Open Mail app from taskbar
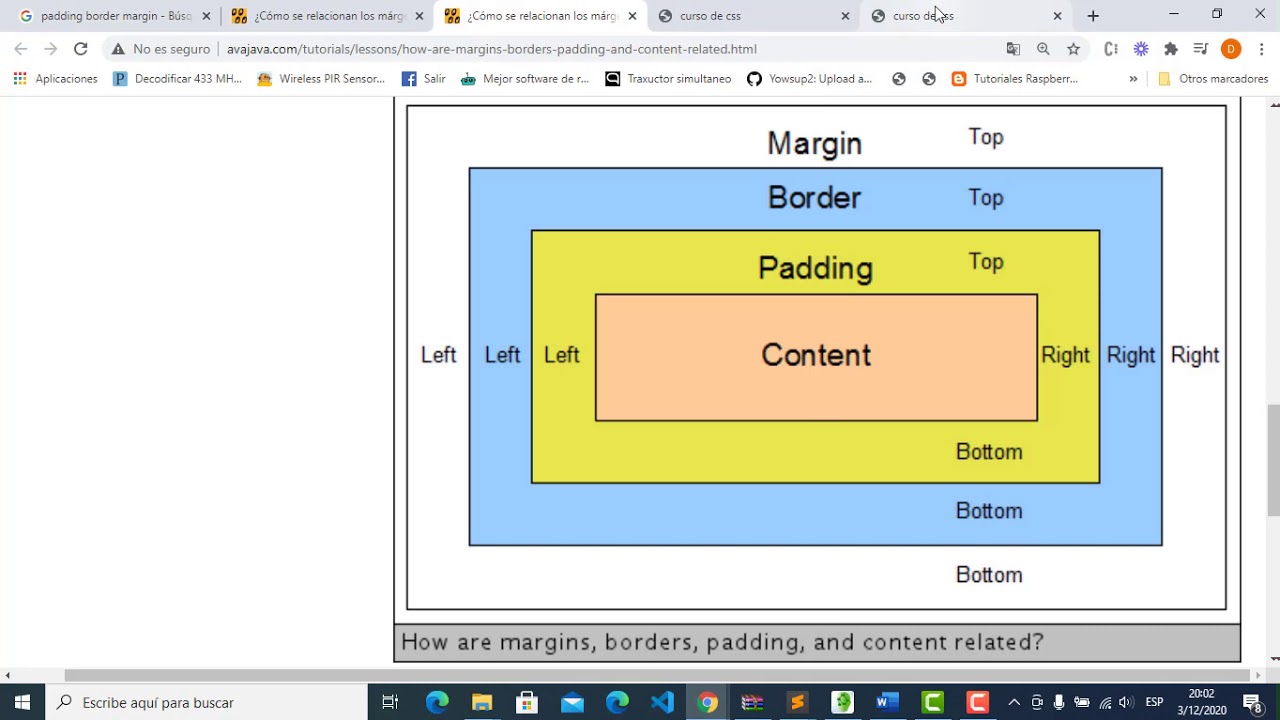 coord(572,702)
